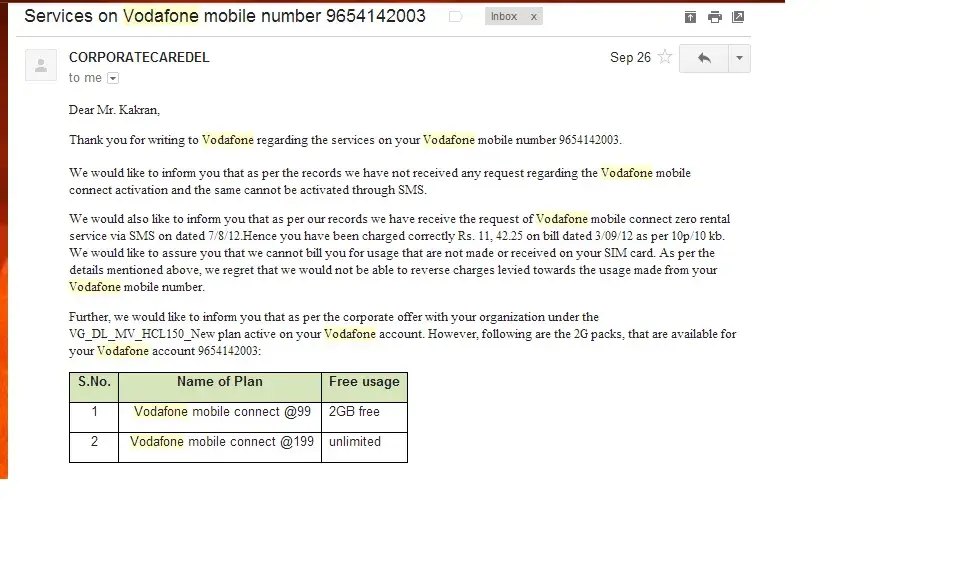Expand recipient details next to 'to me'
Viewport: 976px width, 566px height.
(113, 78)
